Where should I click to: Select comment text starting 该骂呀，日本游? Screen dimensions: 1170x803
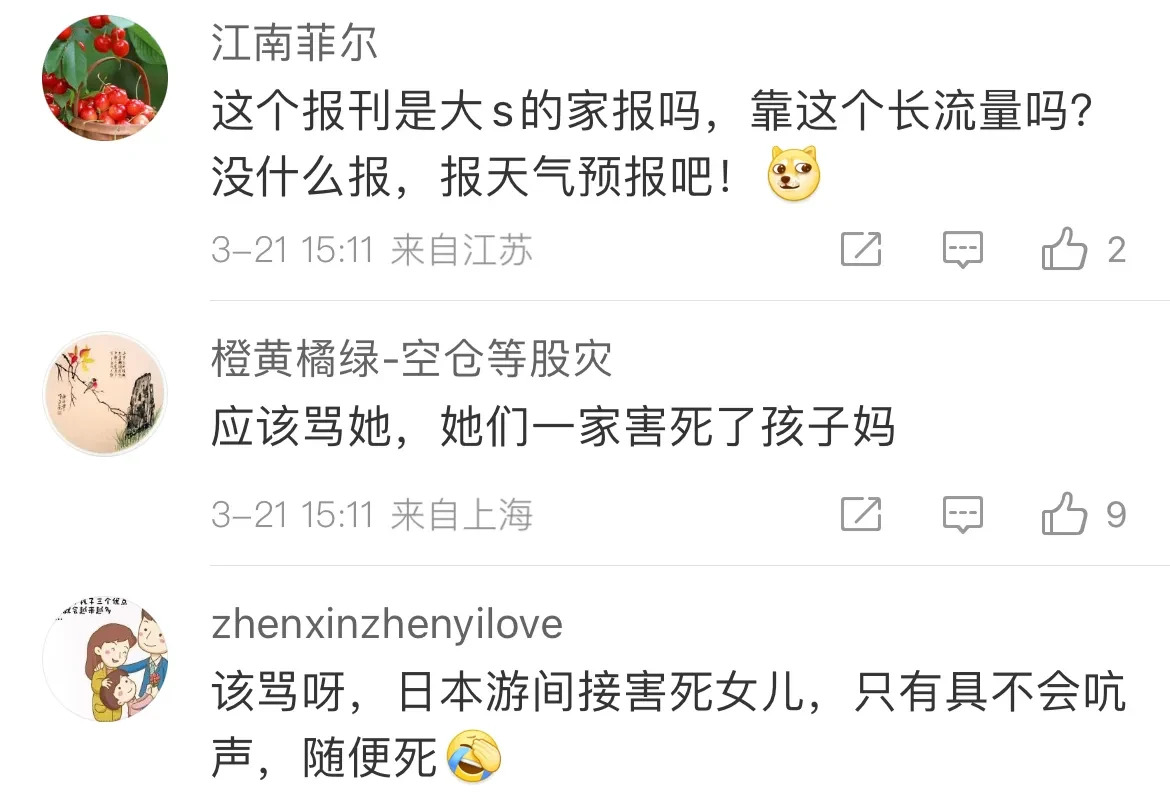click(x=668, y=724)
